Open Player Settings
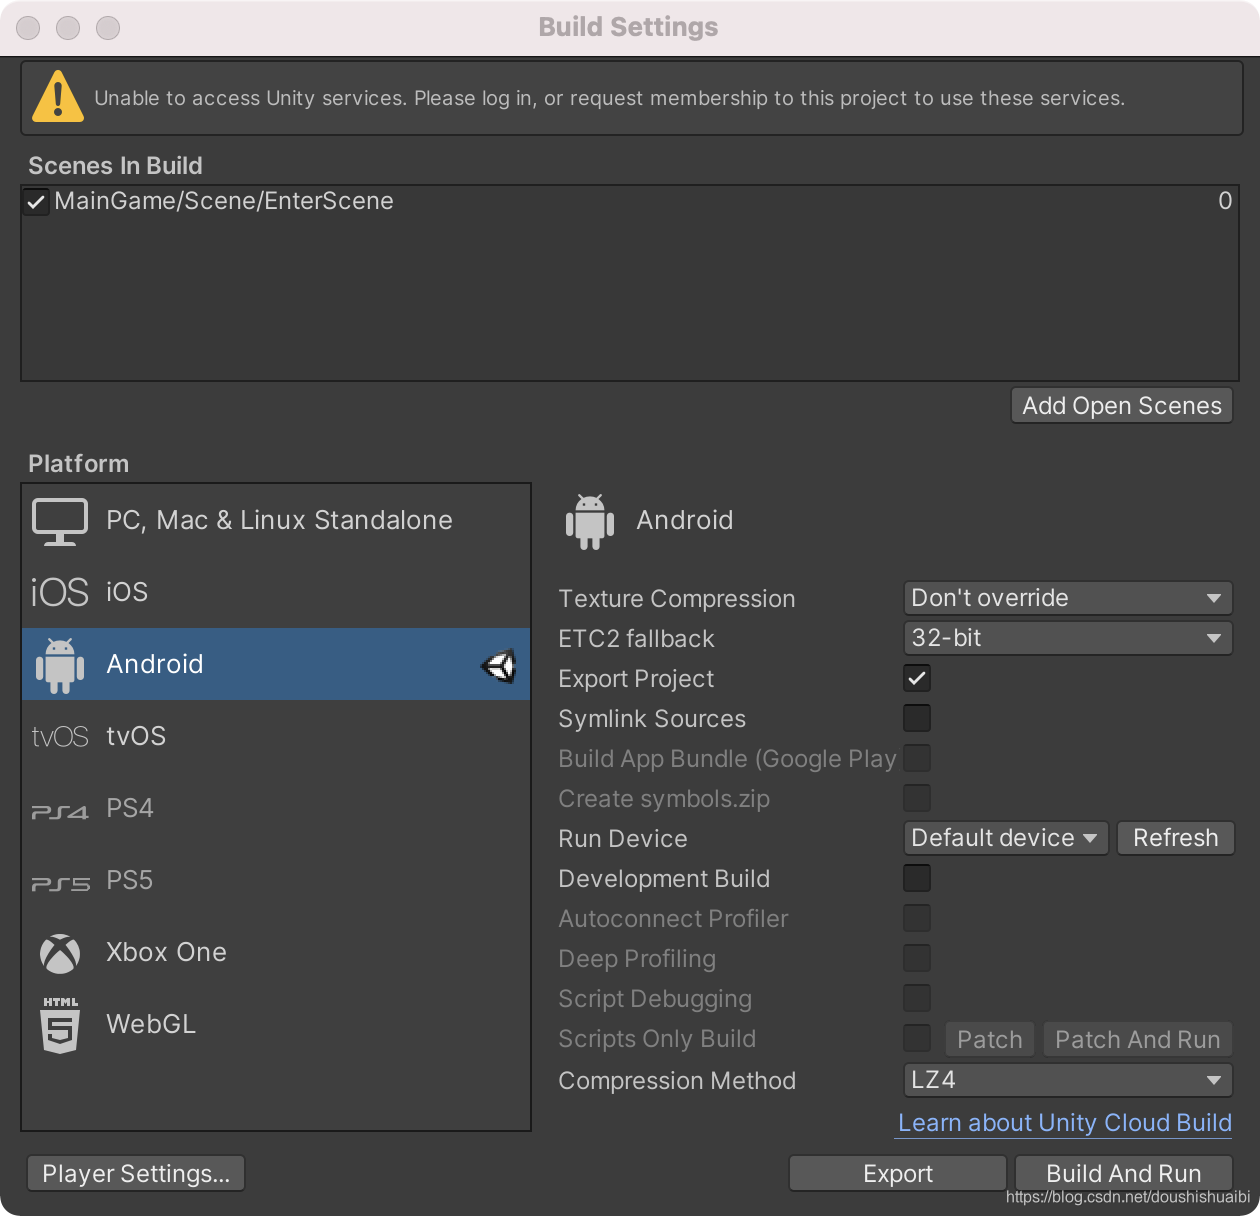The width and height of the screenshot is (1260, 1216). 135,1173
